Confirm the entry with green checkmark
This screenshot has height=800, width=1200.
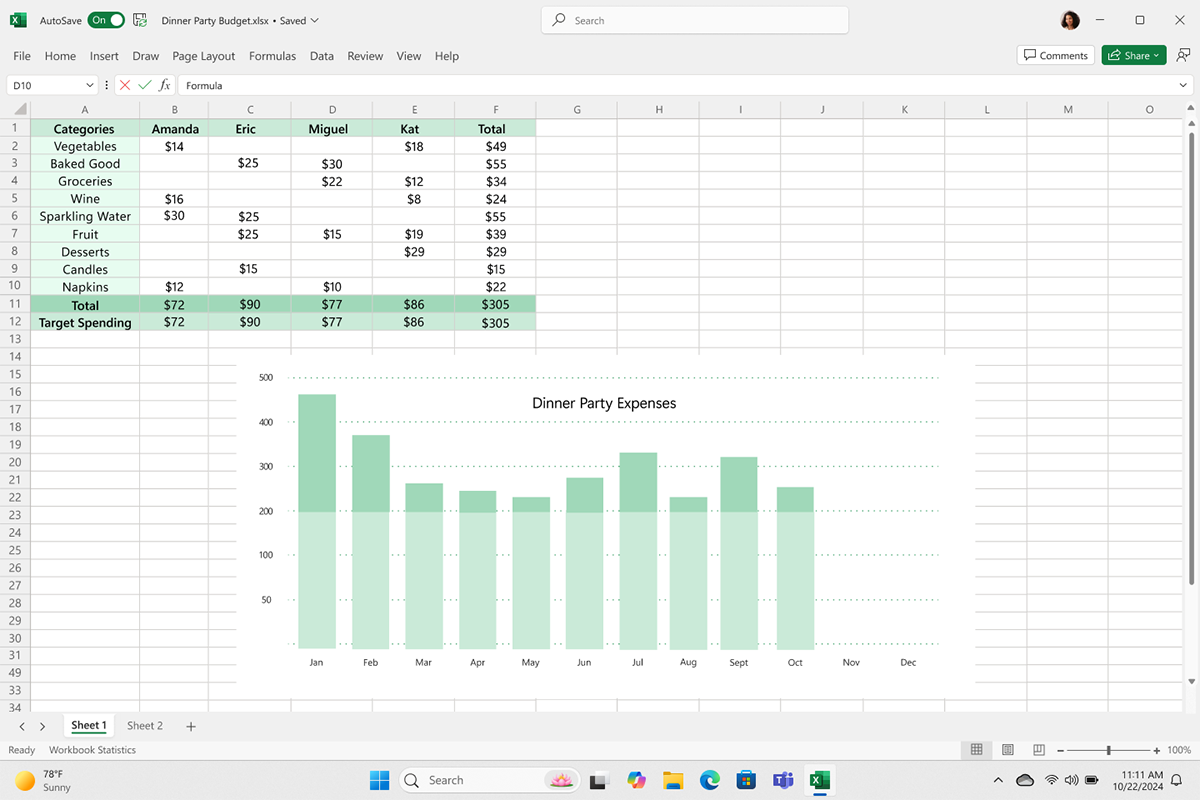pyautogui.click(x=145, y=86)
